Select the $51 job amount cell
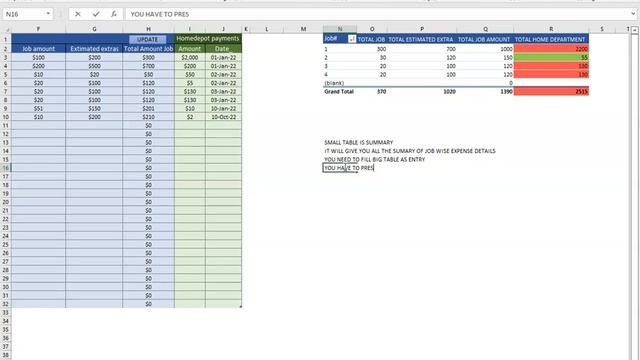 [38, 109]
